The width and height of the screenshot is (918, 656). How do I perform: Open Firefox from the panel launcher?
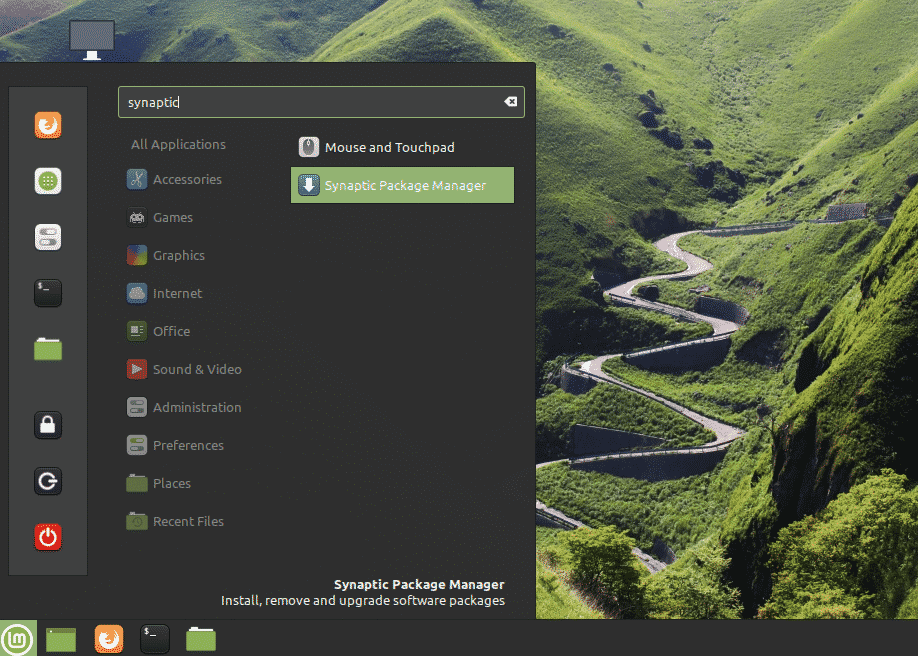(109, 638)
